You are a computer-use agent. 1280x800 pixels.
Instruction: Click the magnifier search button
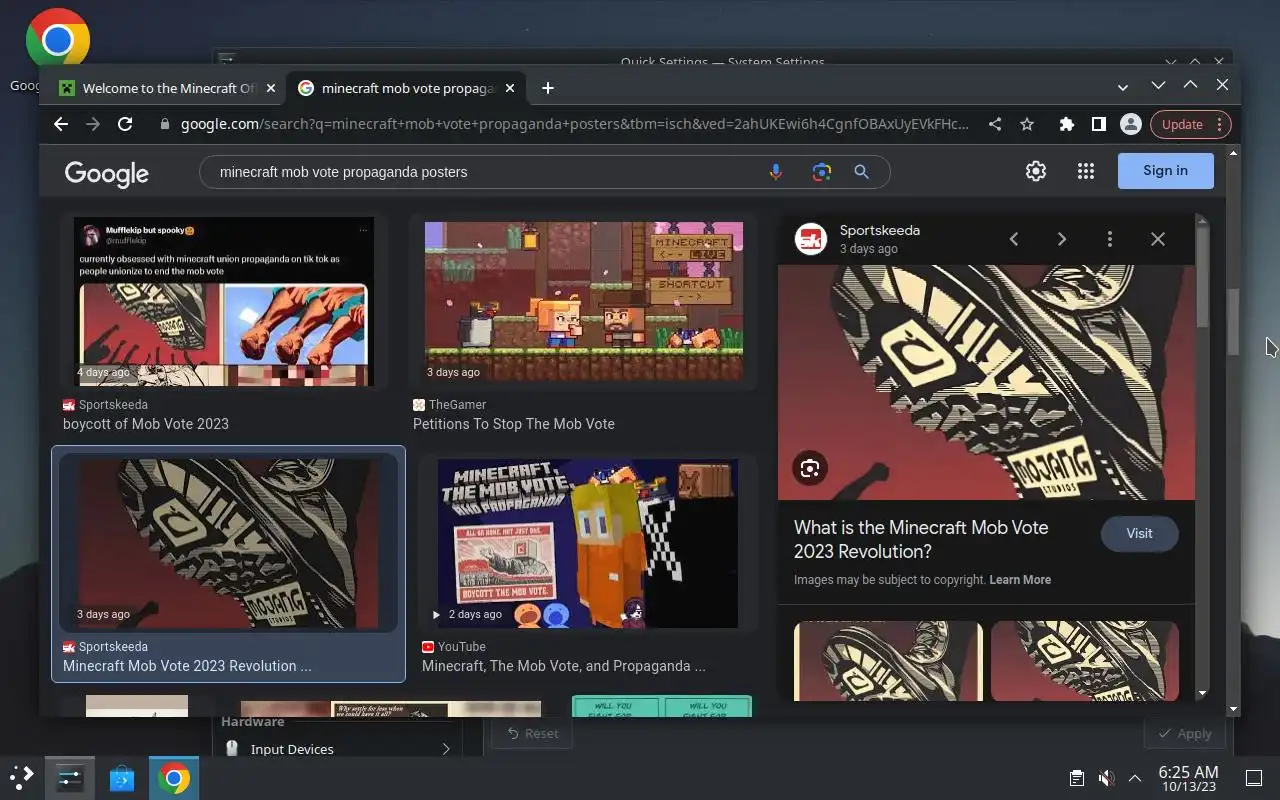[x=861, y=172]
